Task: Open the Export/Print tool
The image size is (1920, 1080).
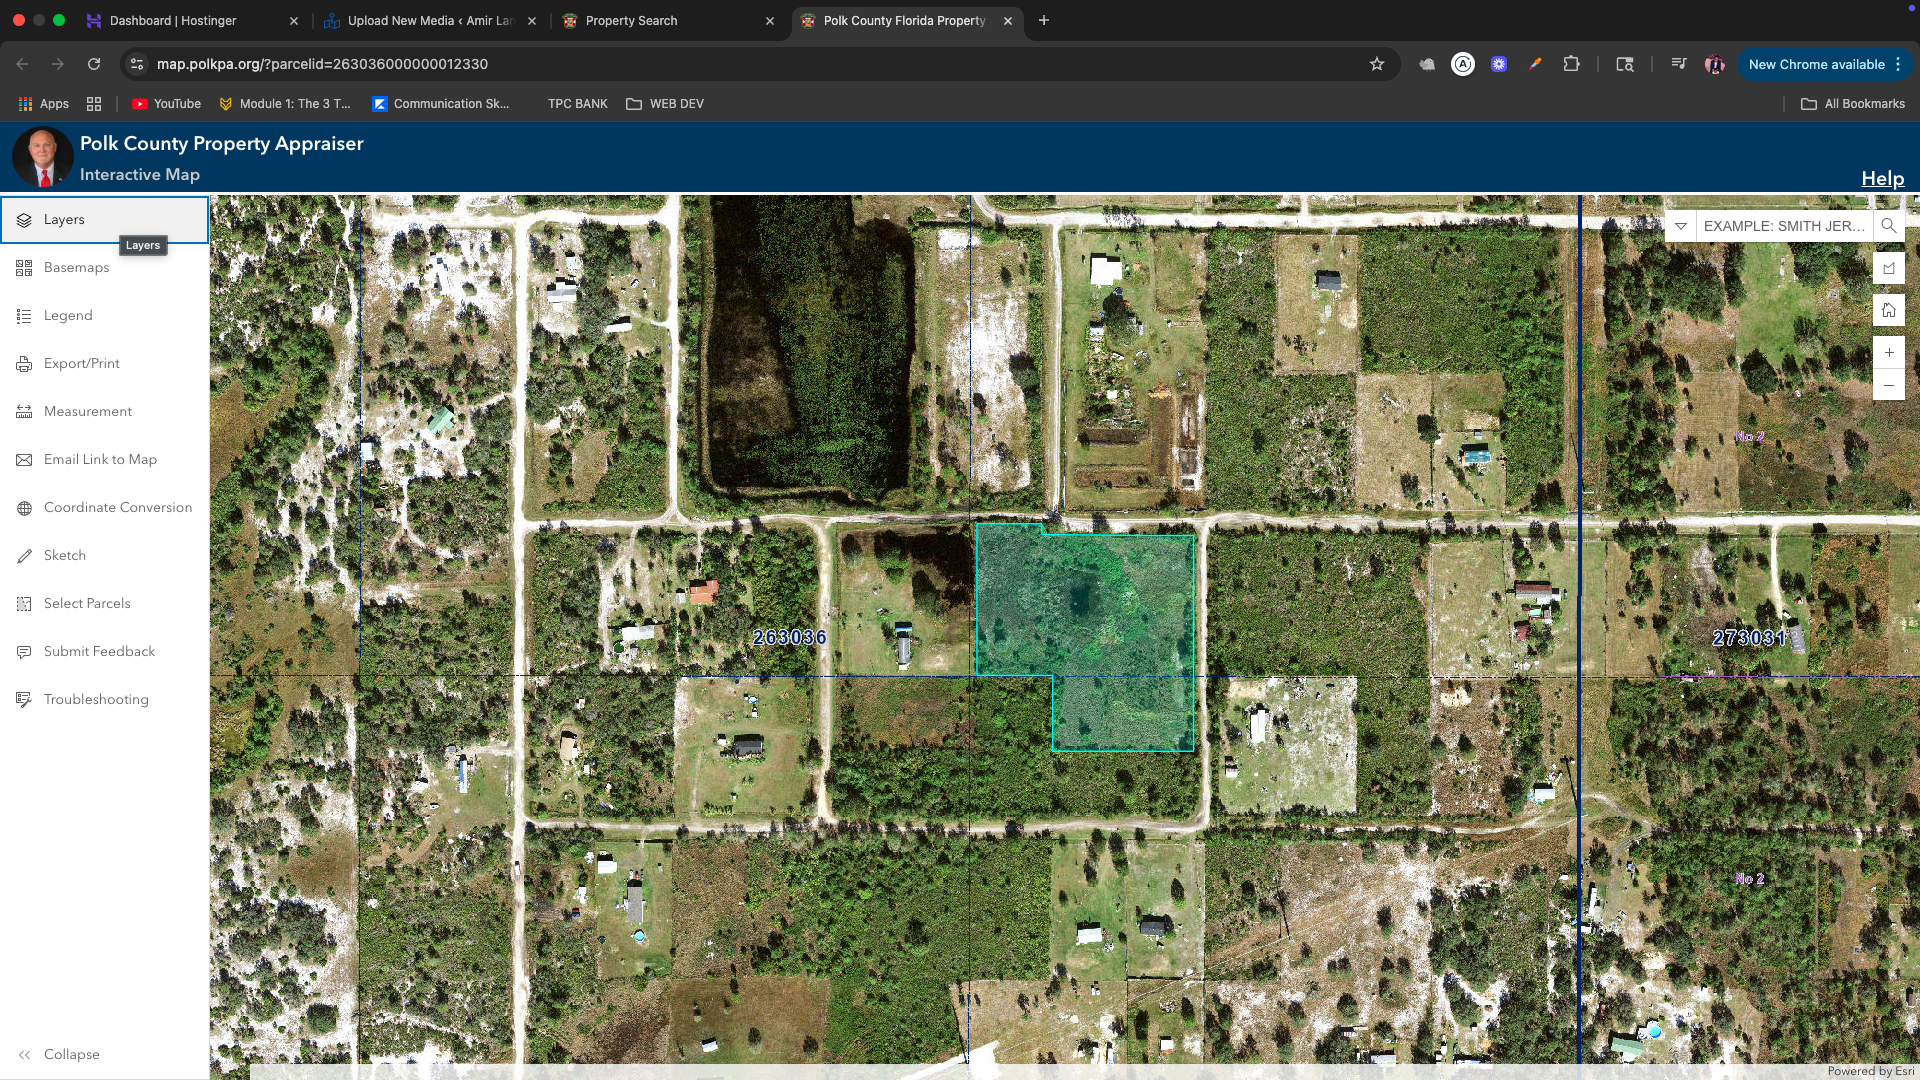Action: coord(81,364)
